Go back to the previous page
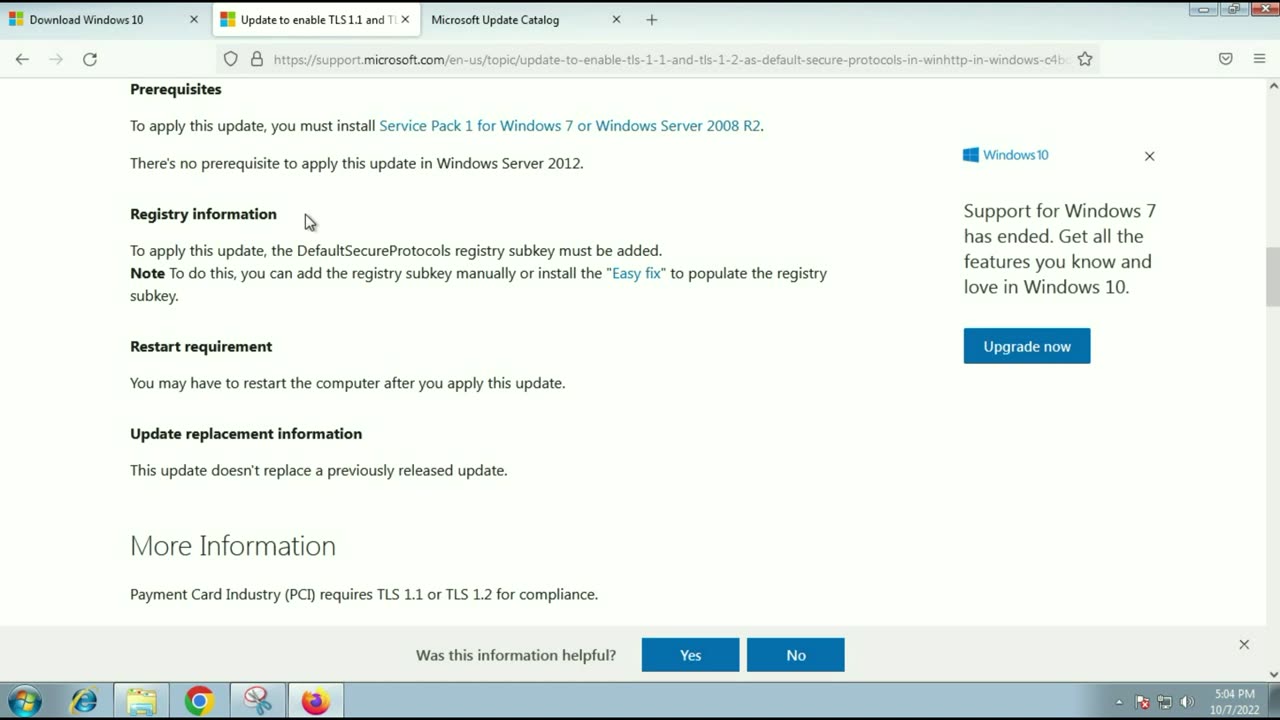The height and width of the screenshot is (720, 1280). pos(22,59)
